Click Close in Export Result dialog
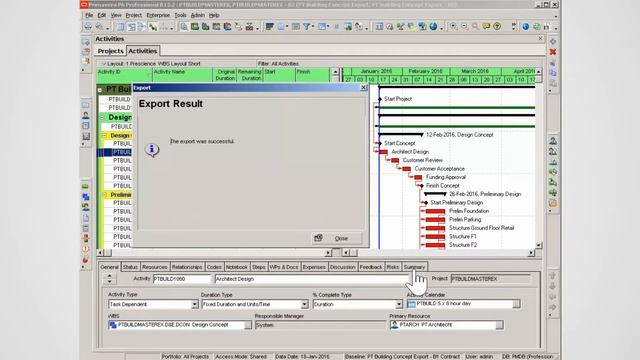Viewport: 640px width, 360px height. click(336, 238)
